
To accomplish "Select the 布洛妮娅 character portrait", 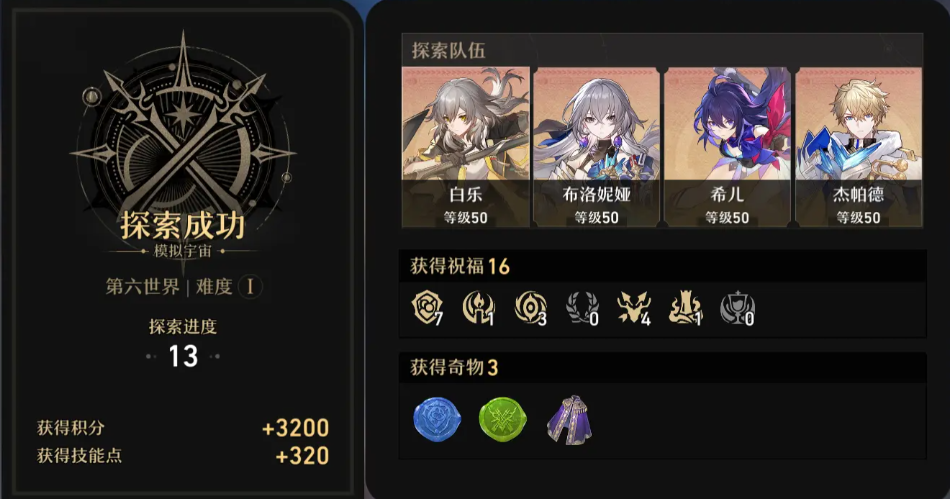I will [x=597, y=147].
